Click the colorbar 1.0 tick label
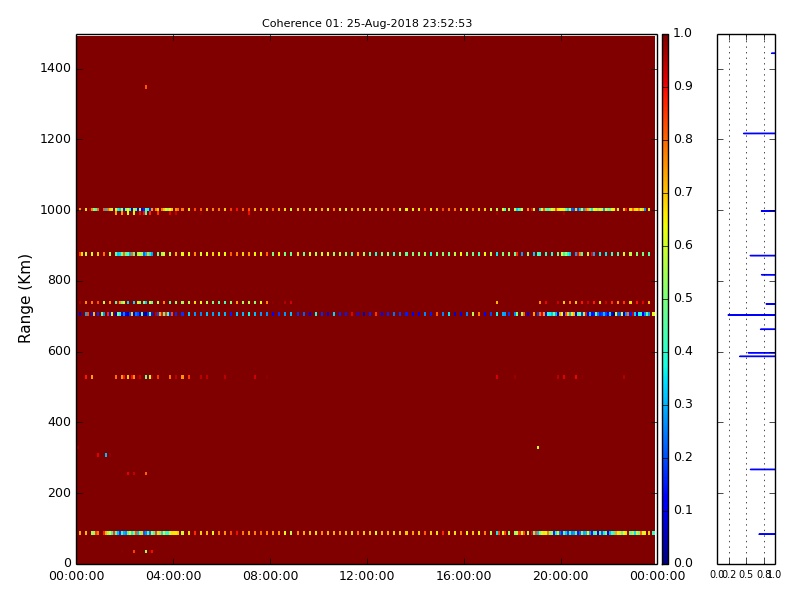 coord(683,33)
